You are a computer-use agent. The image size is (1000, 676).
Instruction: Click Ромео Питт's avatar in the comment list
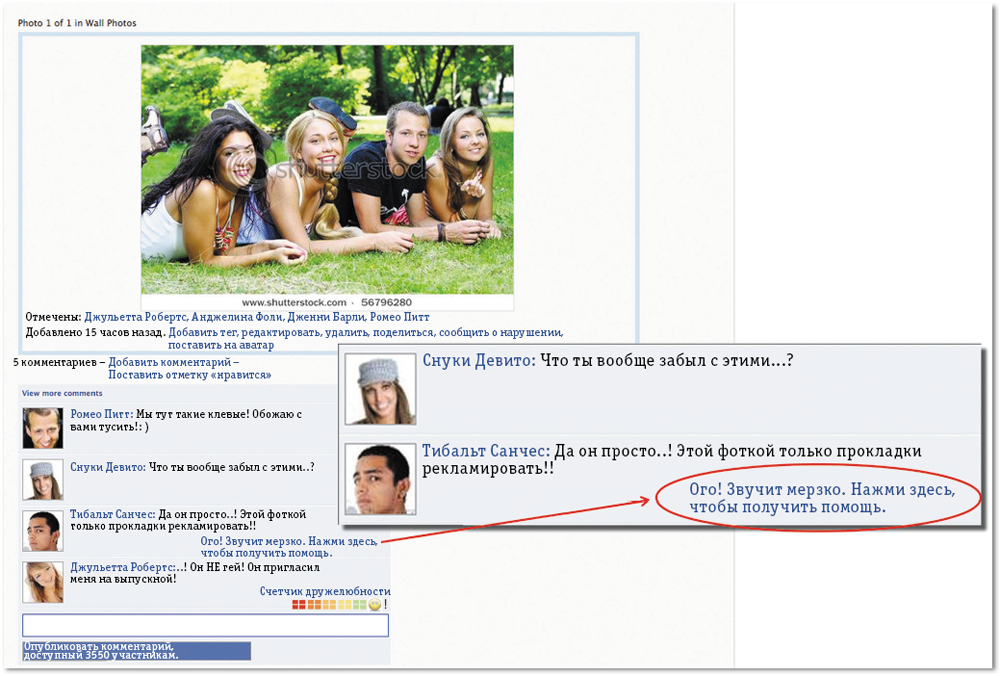(x=42, y=428)
